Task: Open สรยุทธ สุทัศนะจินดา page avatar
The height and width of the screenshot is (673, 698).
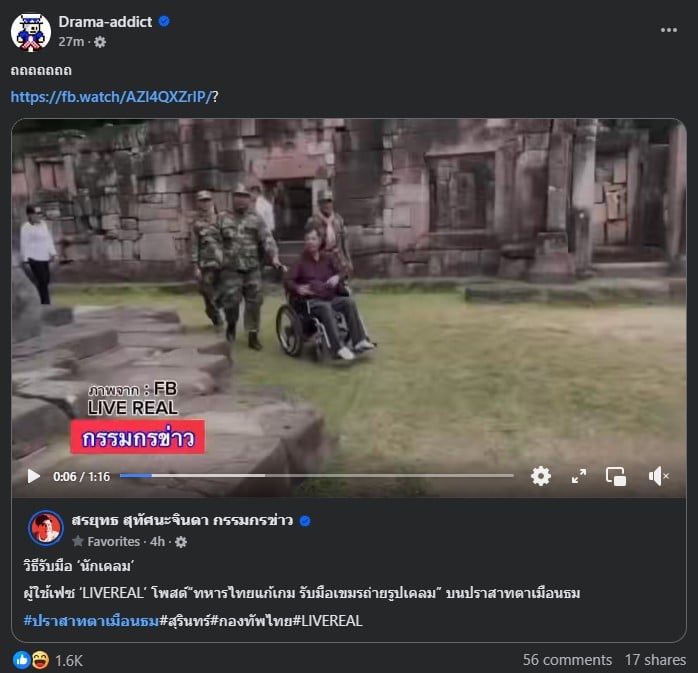Action: pyautogui.click(x=46, y=528)
